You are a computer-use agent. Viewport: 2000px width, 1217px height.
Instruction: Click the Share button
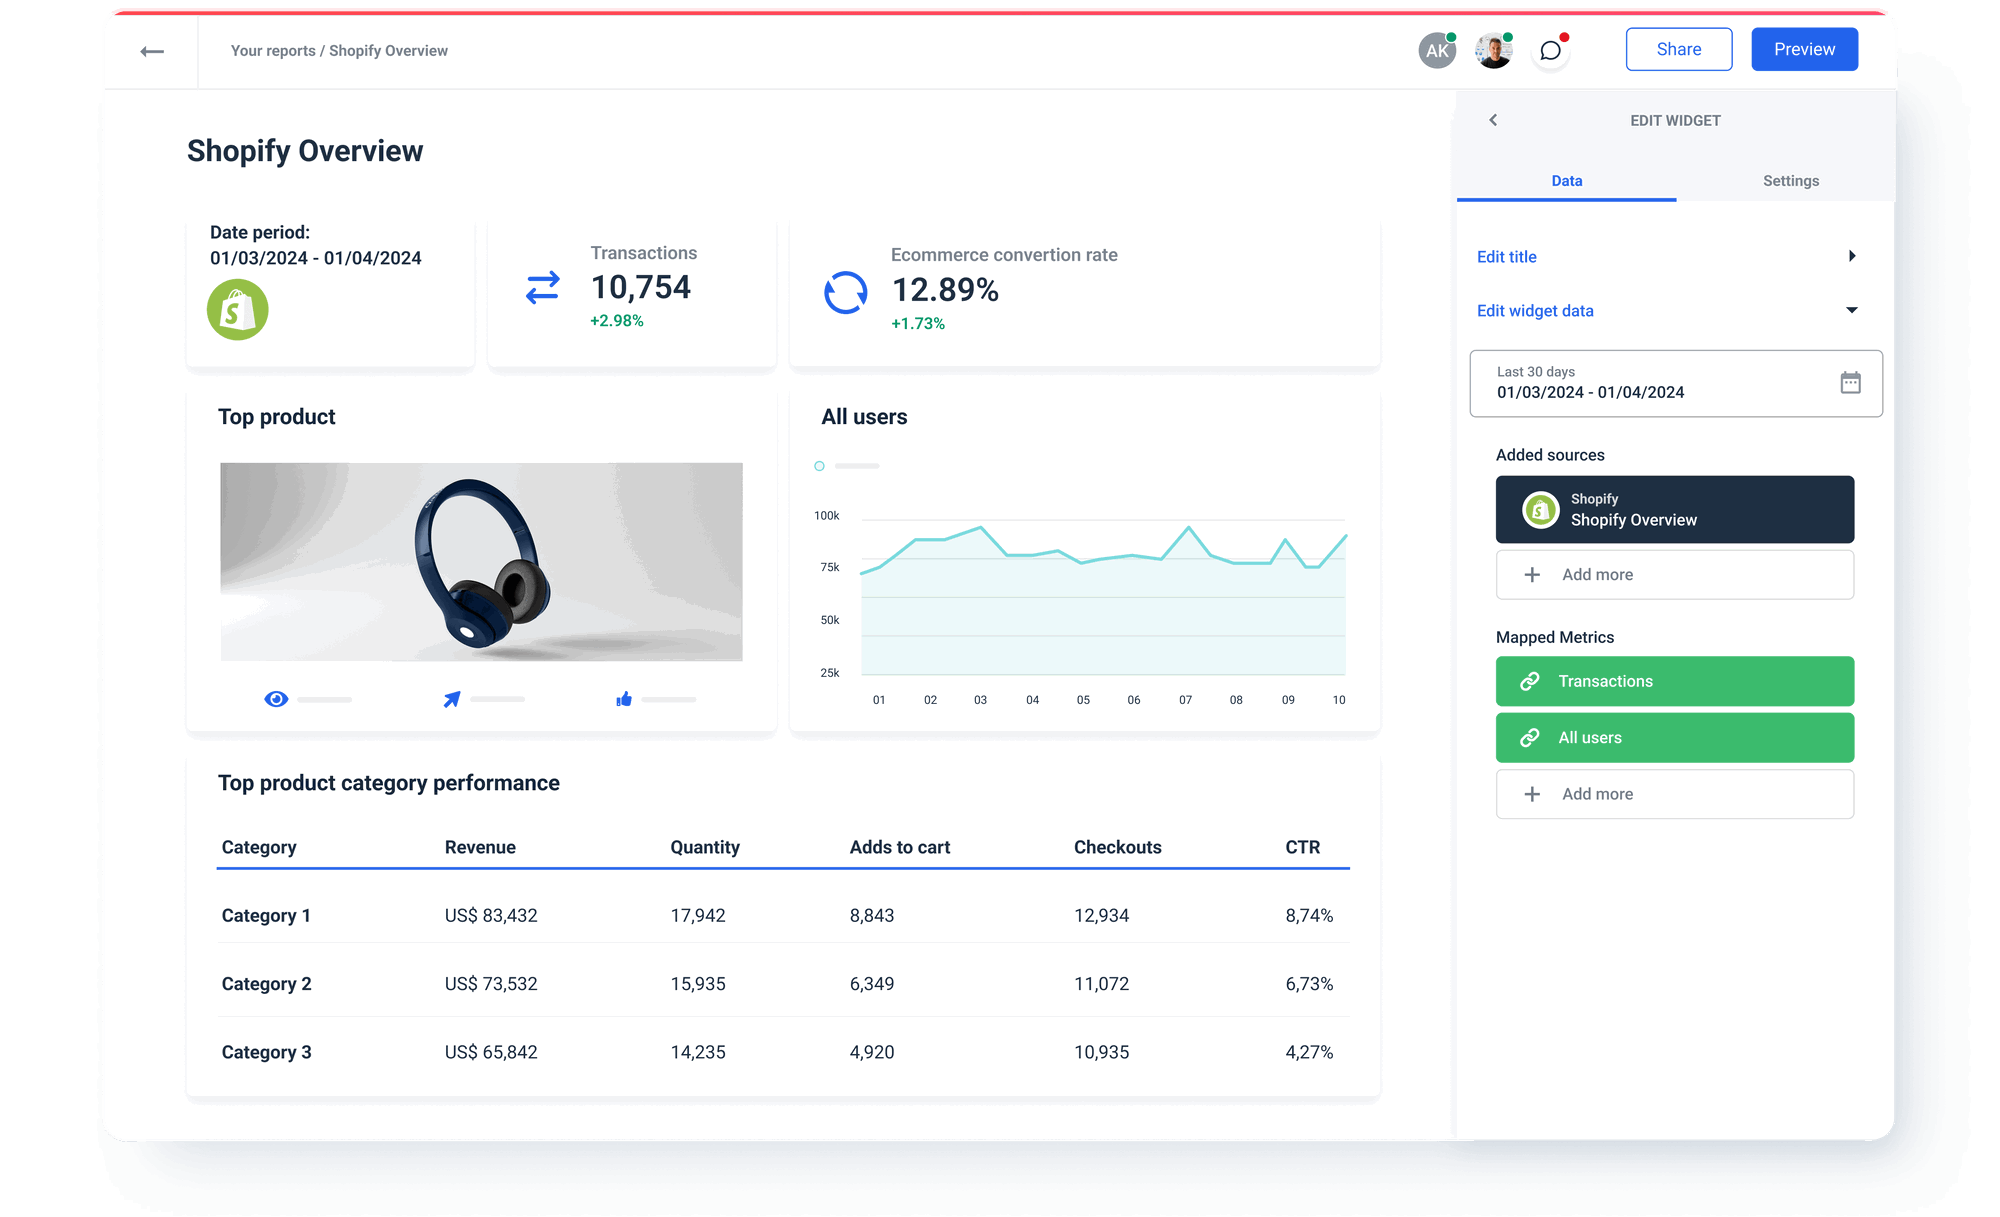(1679, 49)
